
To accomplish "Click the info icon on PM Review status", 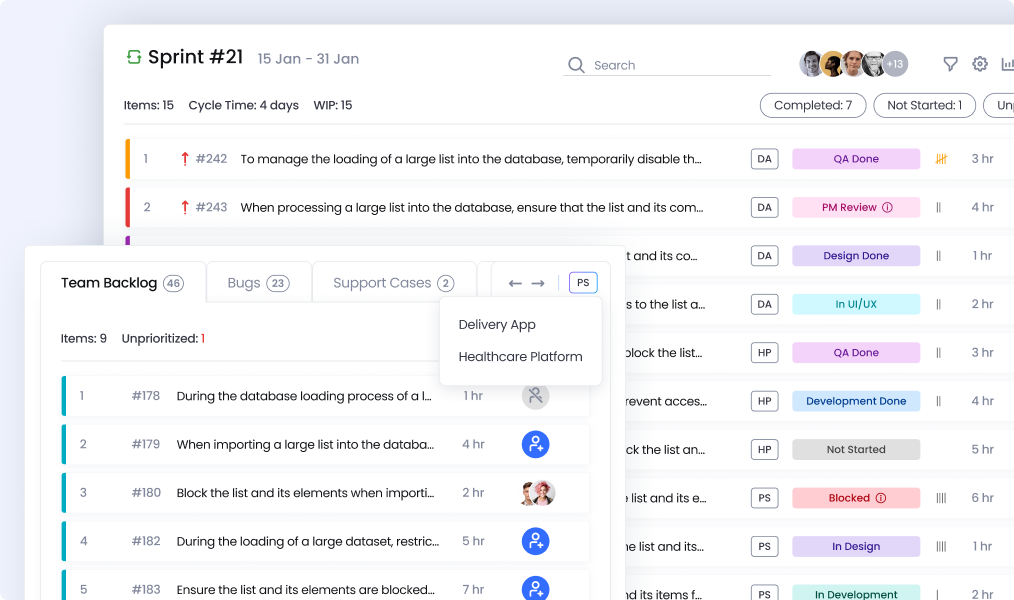I will coord(887,208).
